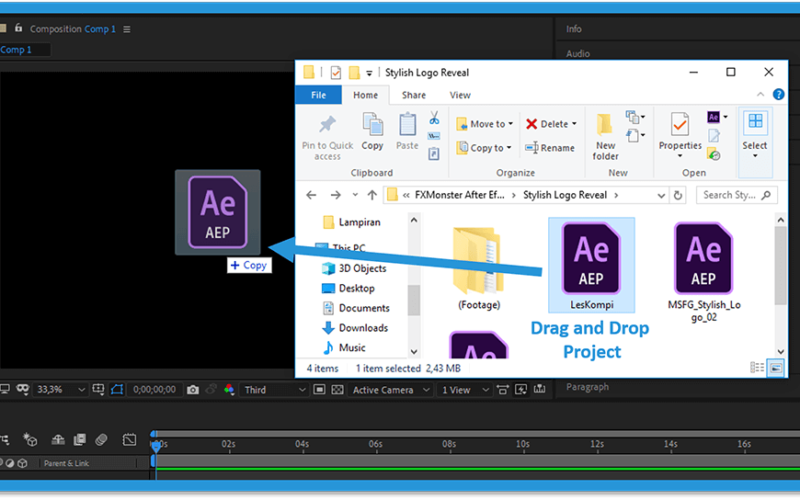Click FXMonster After Ef... breadcrumb
800x500 pixels.
point(459,195)
